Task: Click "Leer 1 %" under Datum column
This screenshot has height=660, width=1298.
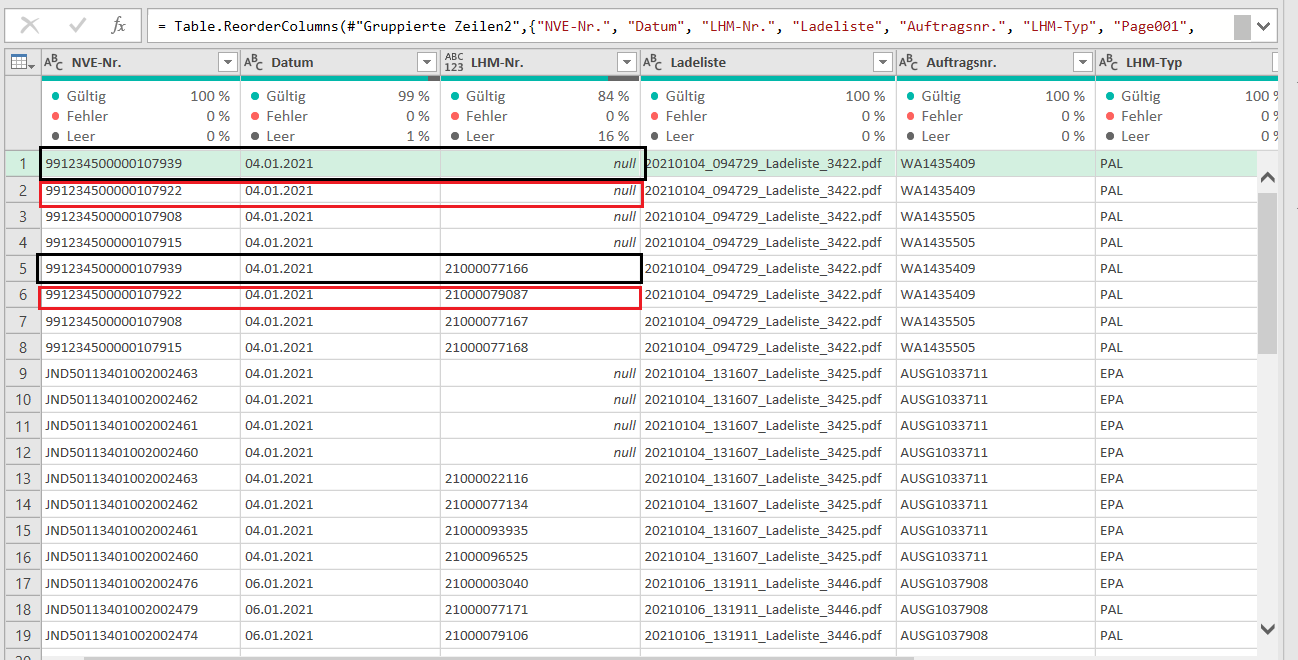Action: click(341, 136)
